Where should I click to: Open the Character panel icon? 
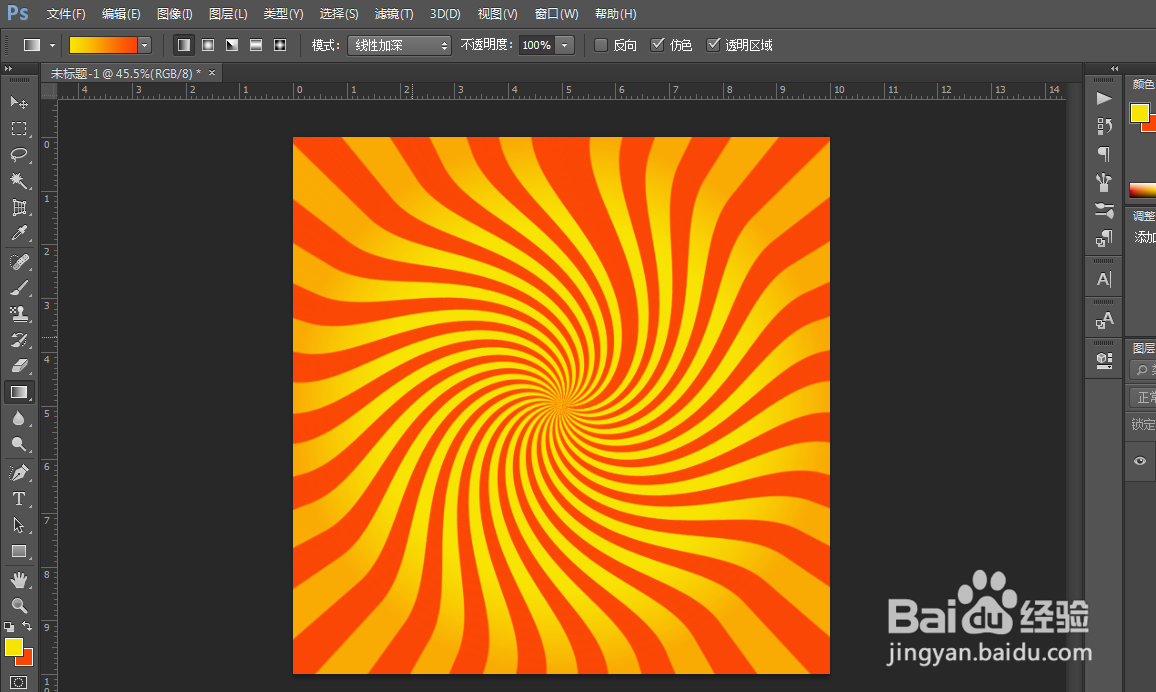pos(1104,279)
